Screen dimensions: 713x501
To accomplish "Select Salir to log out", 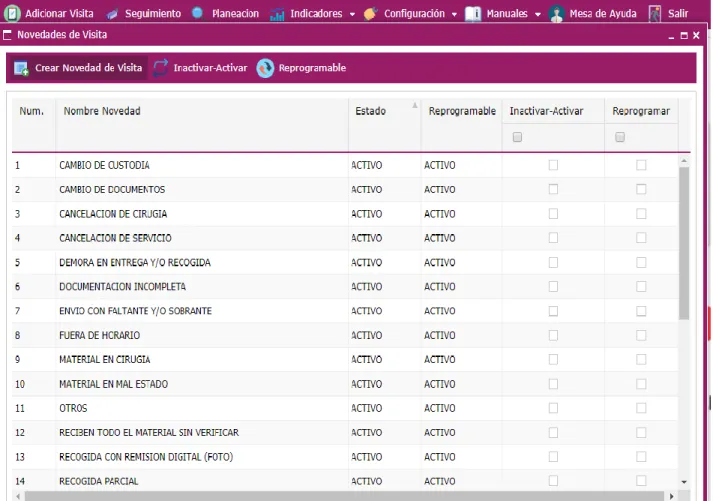I will (x=678, y=14).
